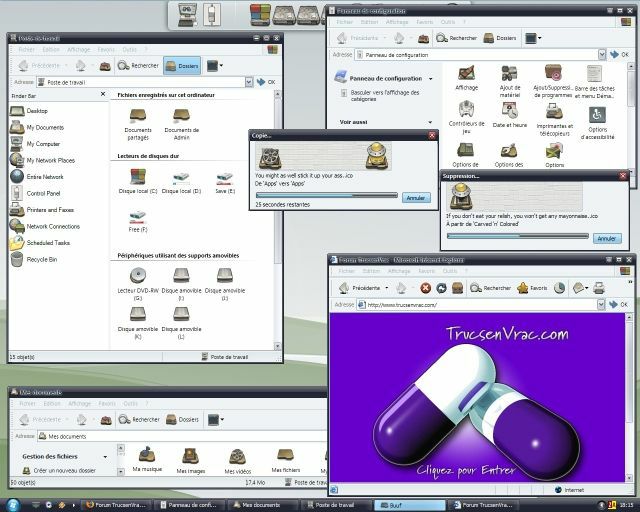Open Affichage menu in Internet Explorer

click(399, 271)
